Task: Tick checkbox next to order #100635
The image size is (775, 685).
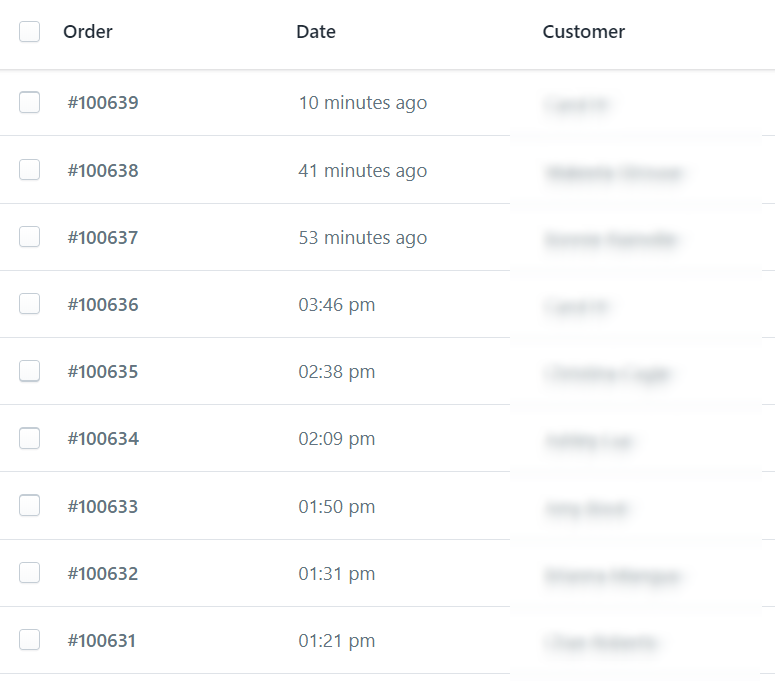Action: click(30, 371)
